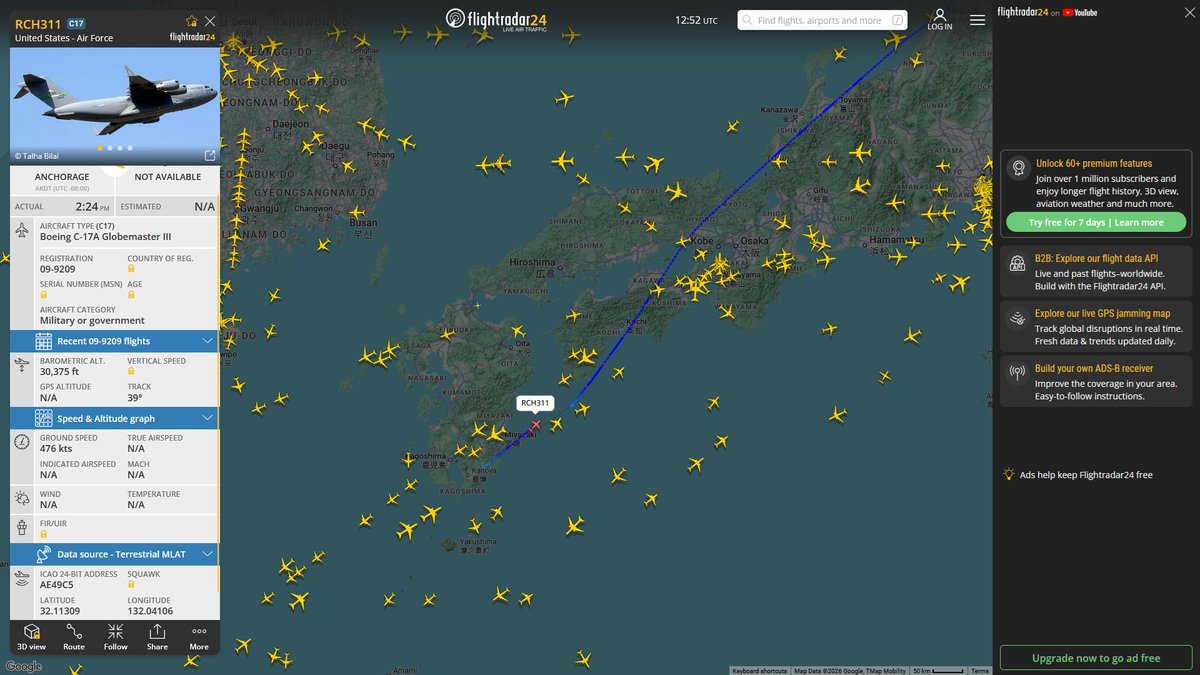
Task: Select the red RCH311 aircraft on map
Action: (x=535, y=425)
